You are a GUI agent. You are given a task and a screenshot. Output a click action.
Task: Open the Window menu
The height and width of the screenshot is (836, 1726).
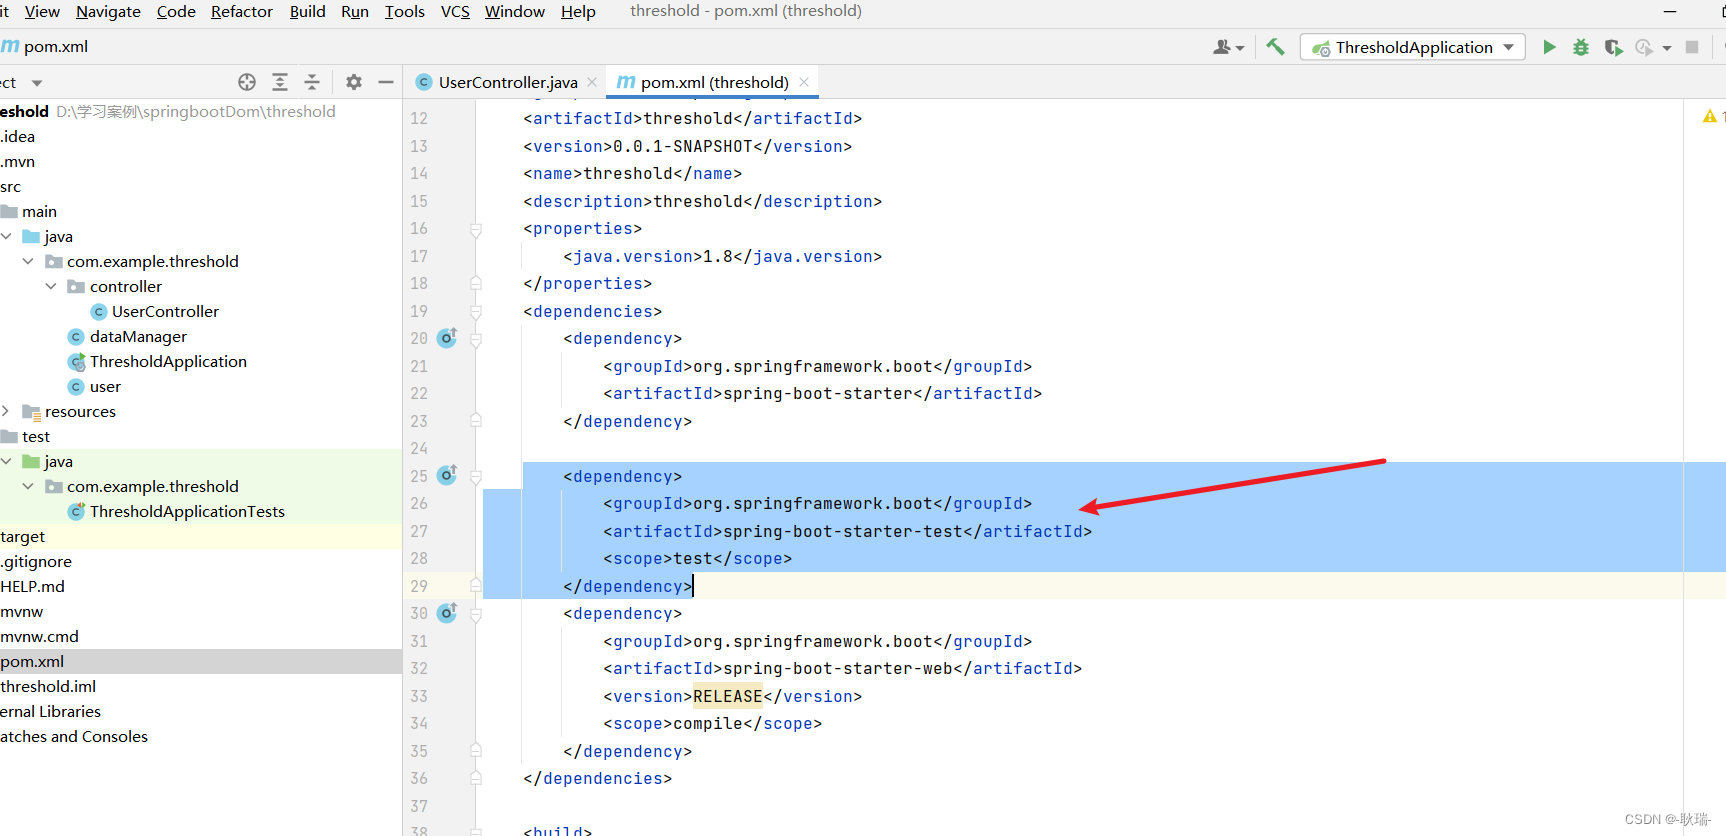point(515,12)
